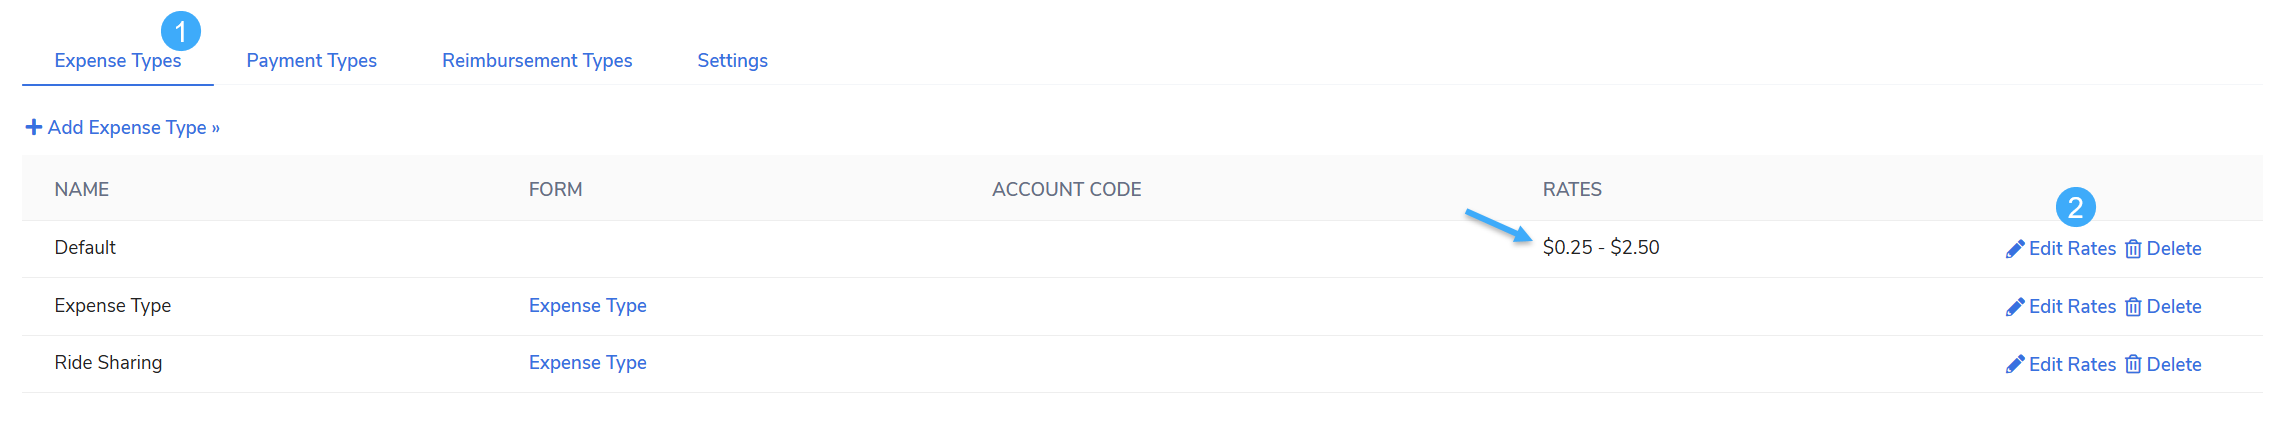This screenshot has width=2272, height=427.
Task: Click pencil icon in Ride Sharing row
Action: tap(2015, 365)
